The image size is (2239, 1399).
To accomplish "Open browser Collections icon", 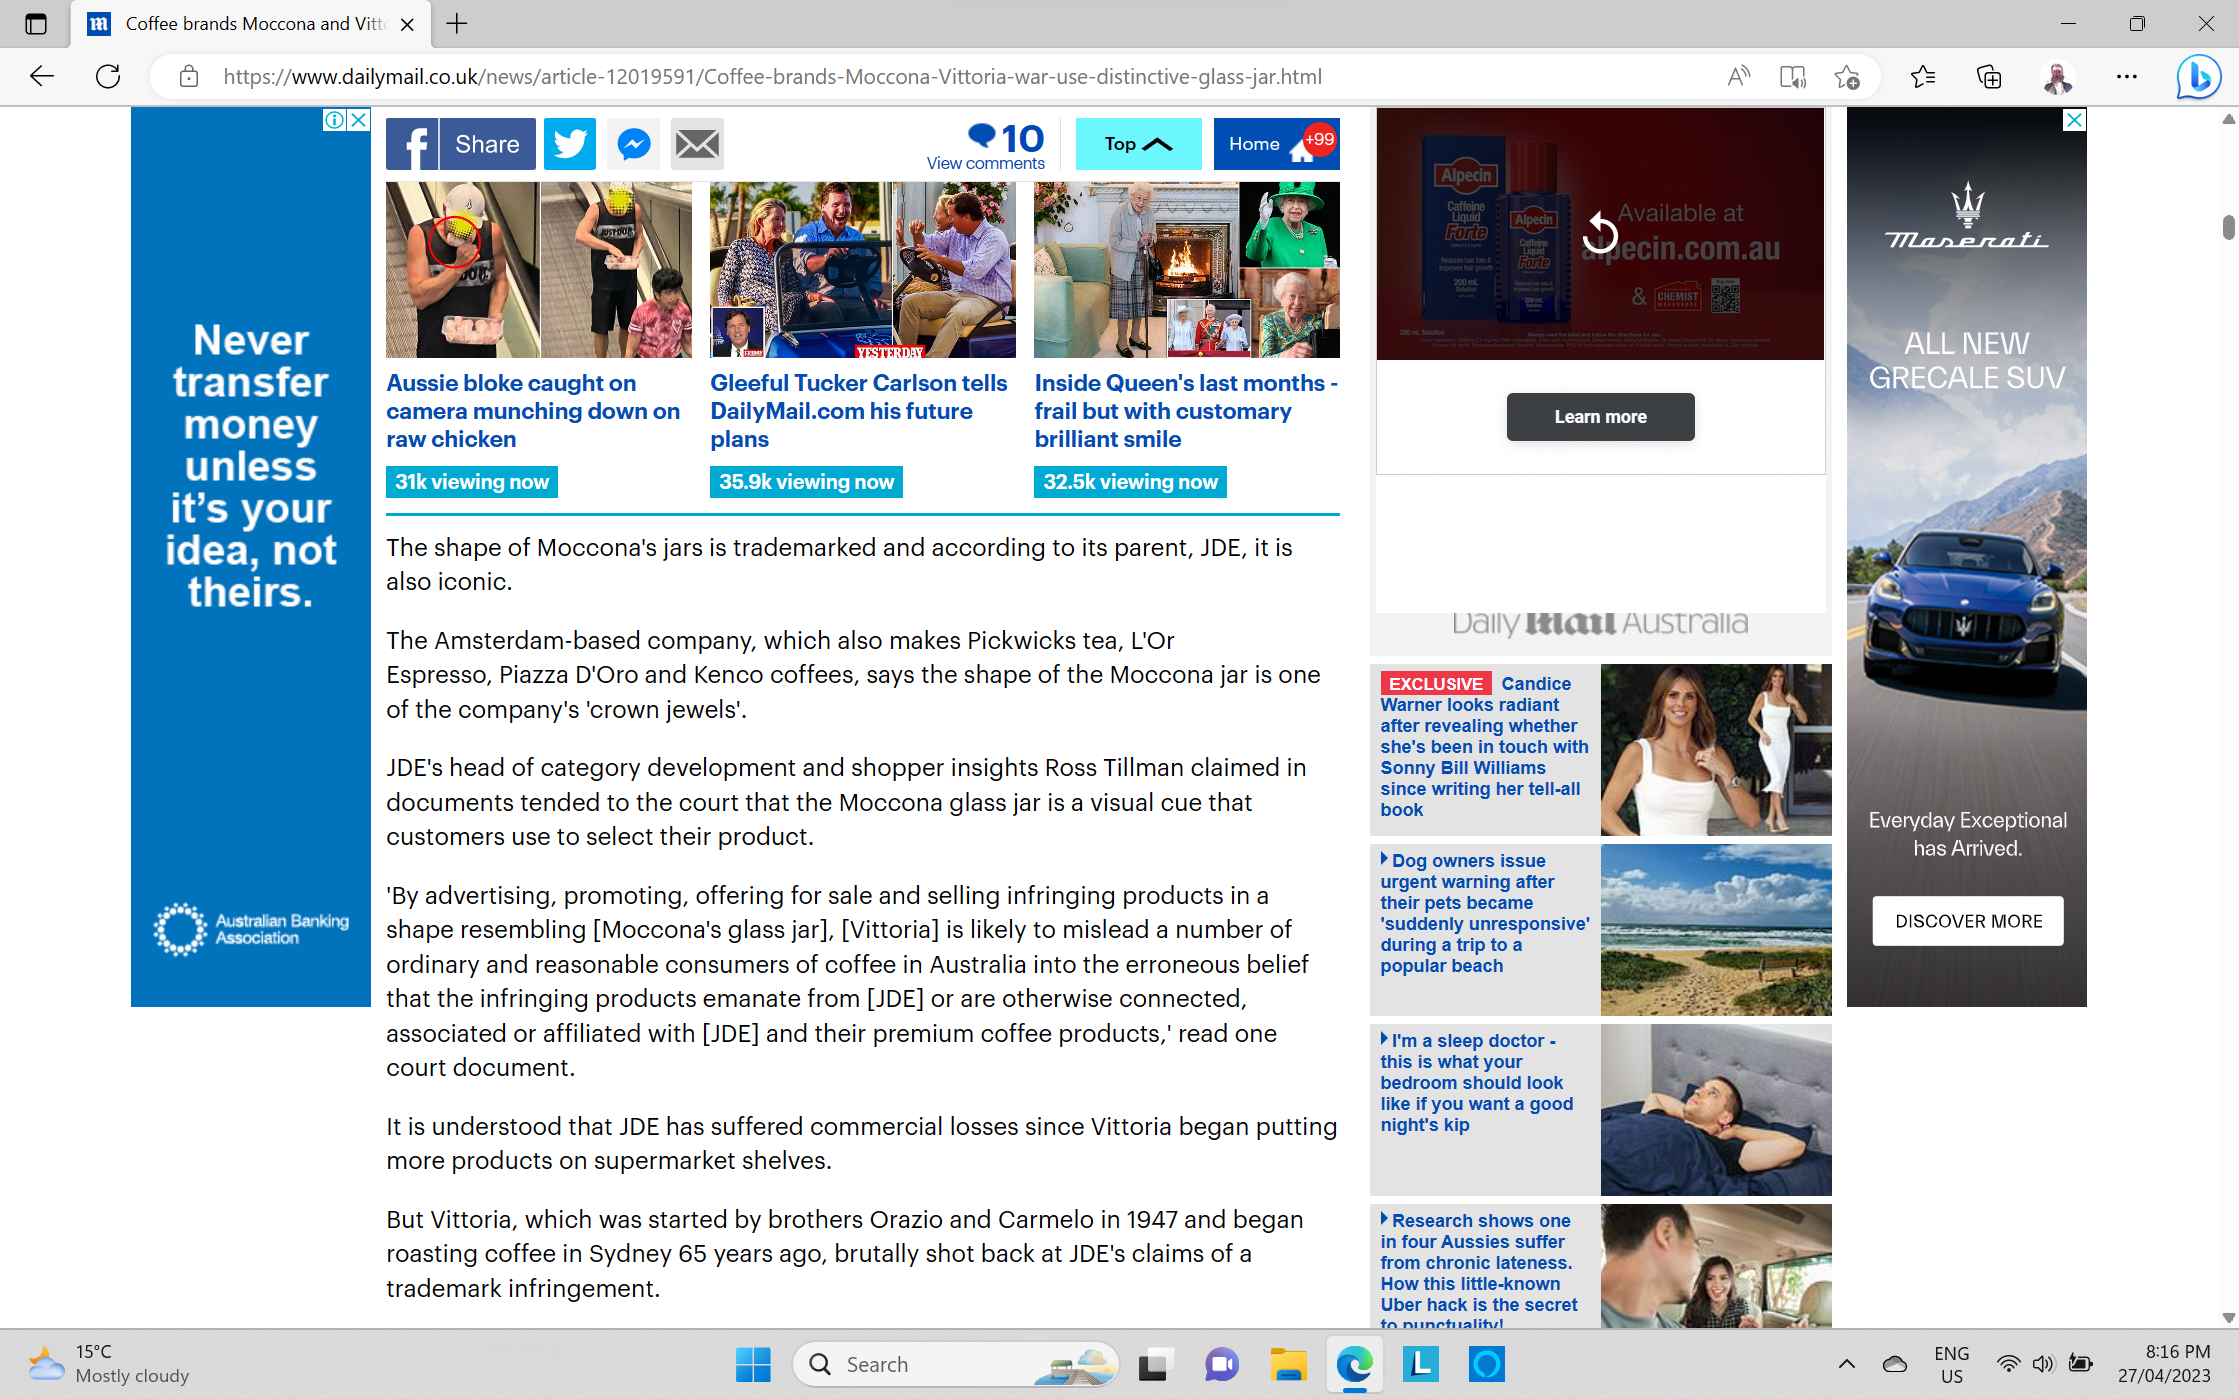I will 1989,77.
